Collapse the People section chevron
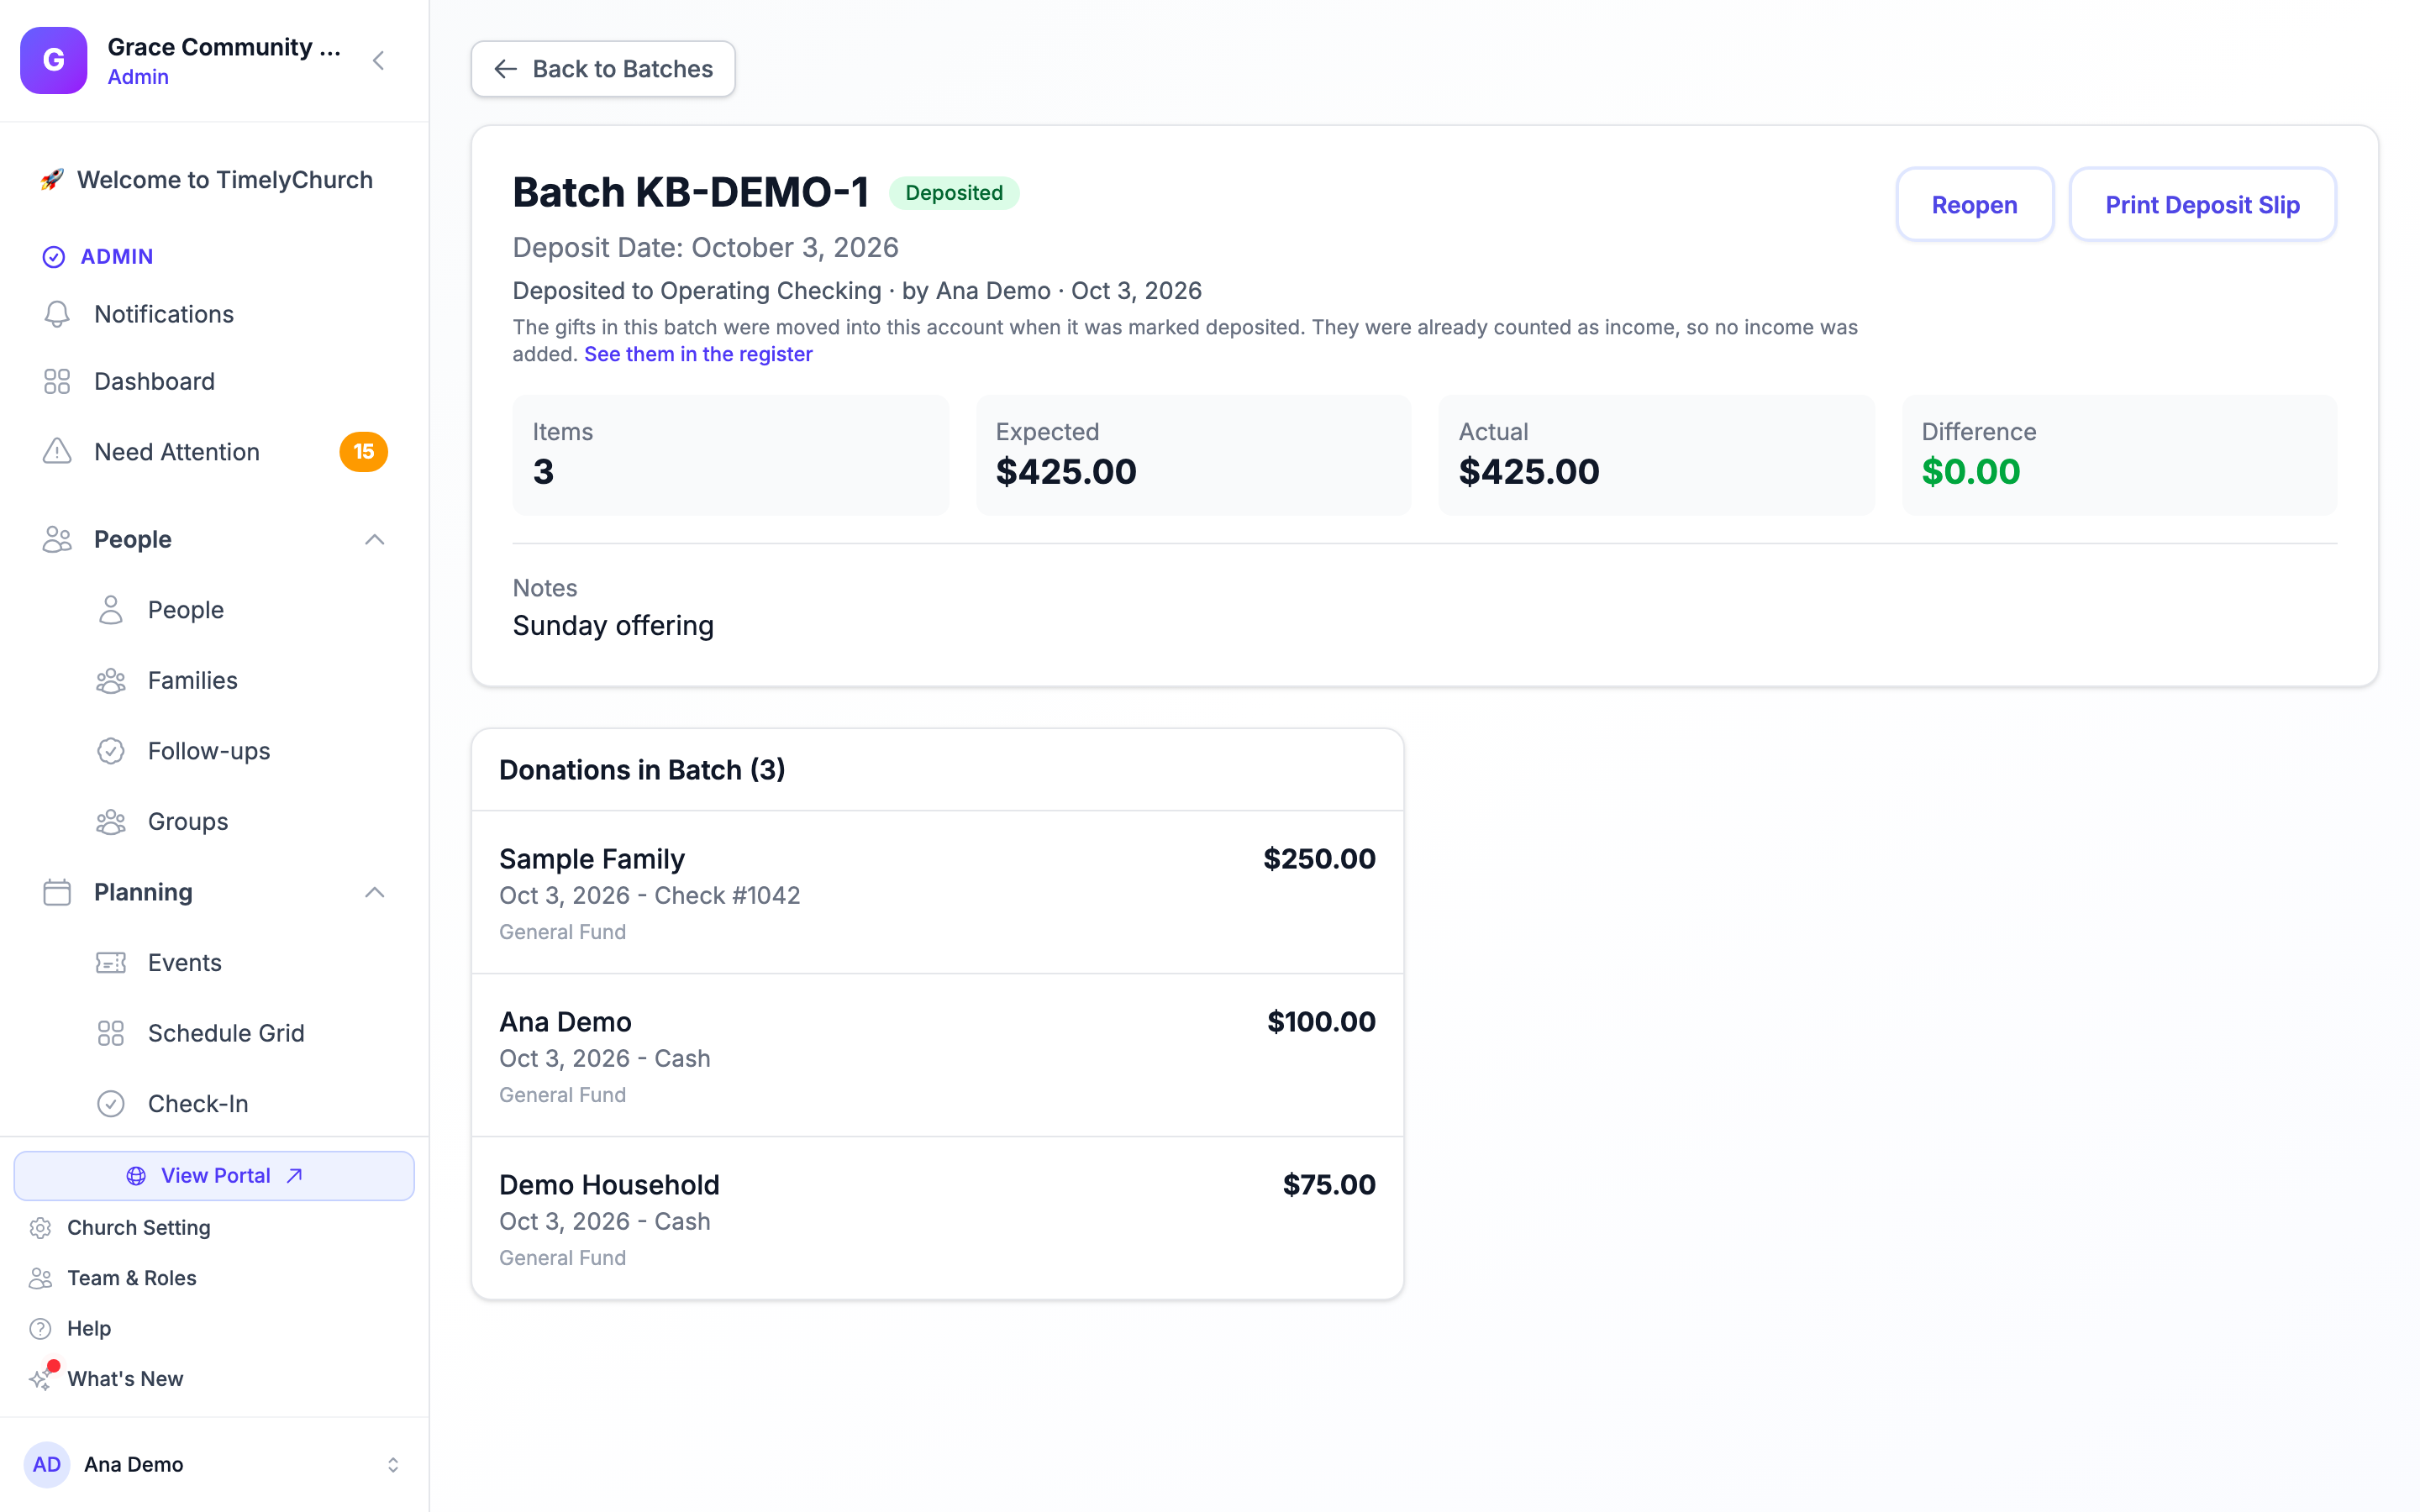This screenshot has height=1512, width=2420. [374, 539]
